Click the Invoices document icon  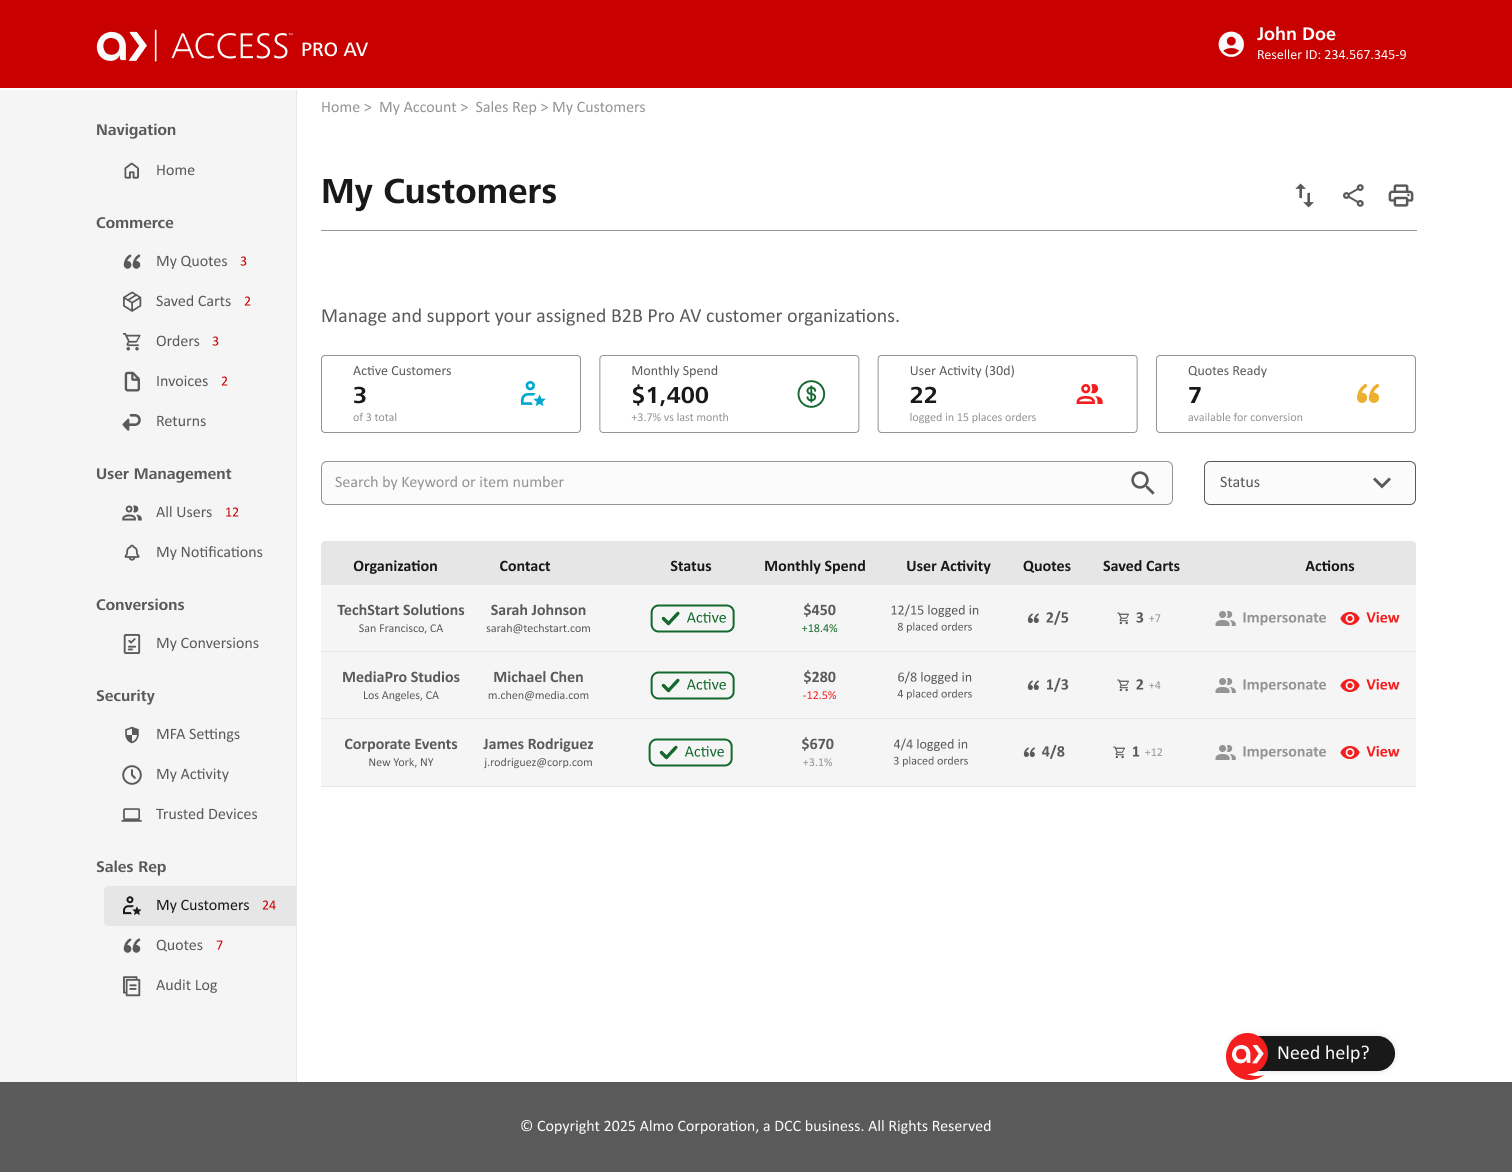(x=132, y=381)
